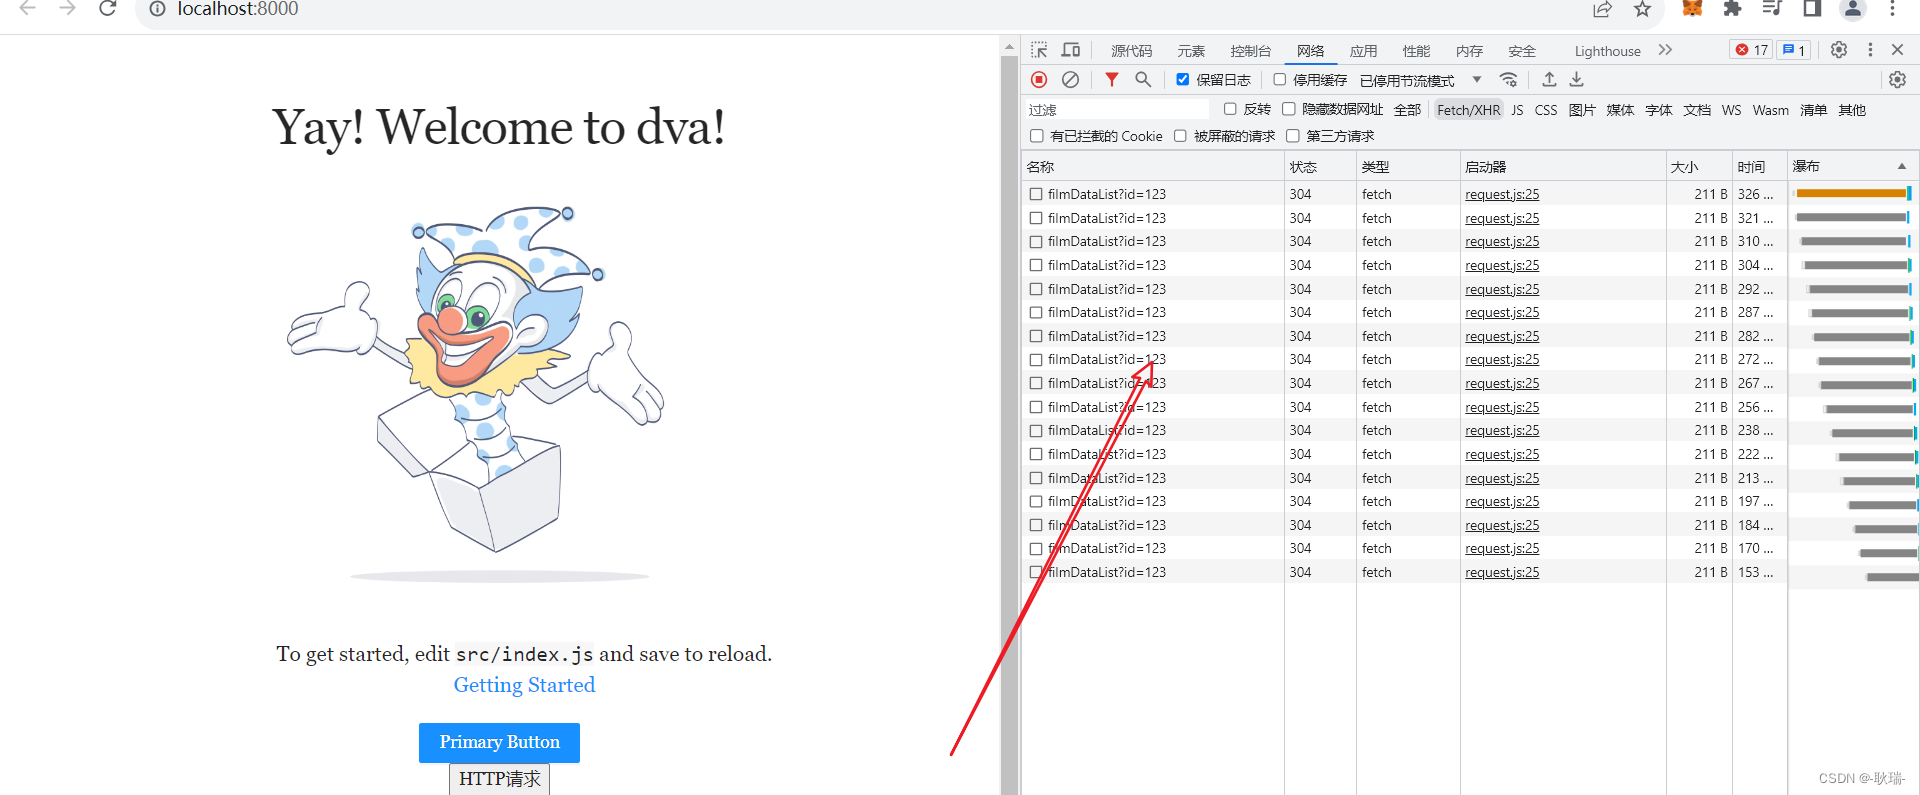Image resolution: width=1920 pixels, height=795 pixels.
Task: Follow the Getting Started link
Action: [x=524, y=685]
